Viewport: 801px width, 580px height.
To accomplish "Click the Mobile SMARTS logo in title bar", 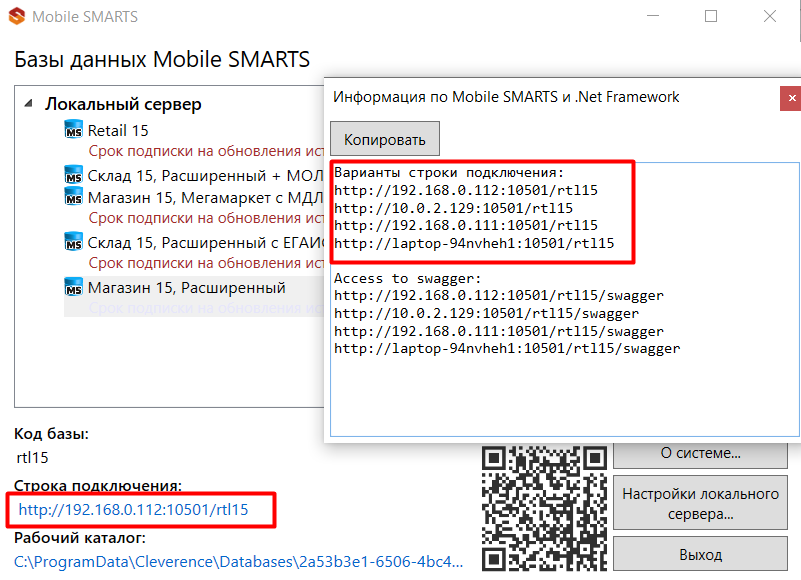I will (17, 16).
